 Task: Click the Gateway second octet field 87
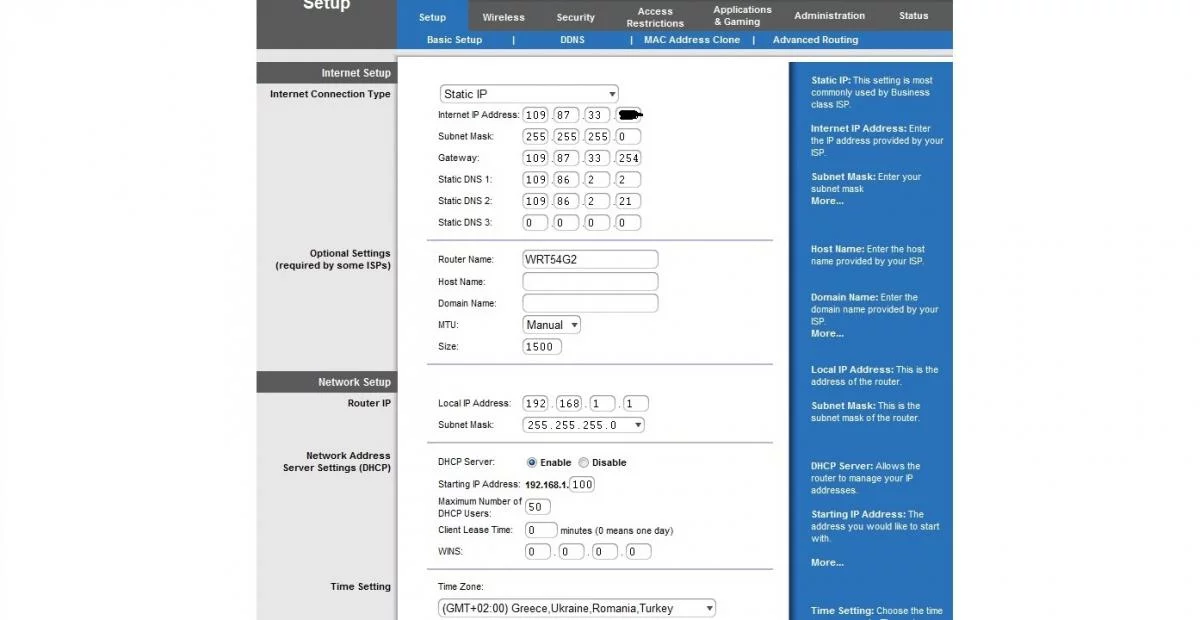[x=567, y=158]
